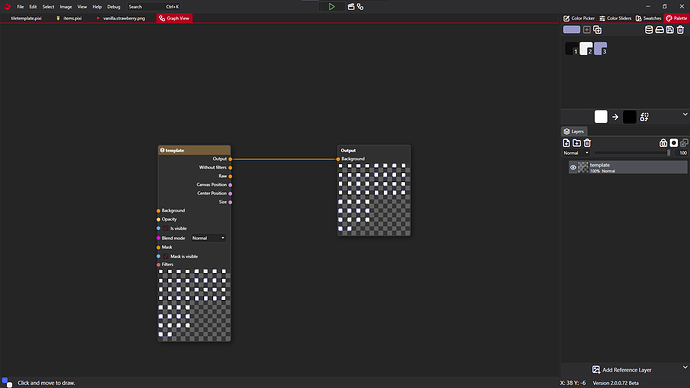This screenshot has height=388, width=690.
Task: Add current color to palette with plus icon
Action: coord(587,30)
